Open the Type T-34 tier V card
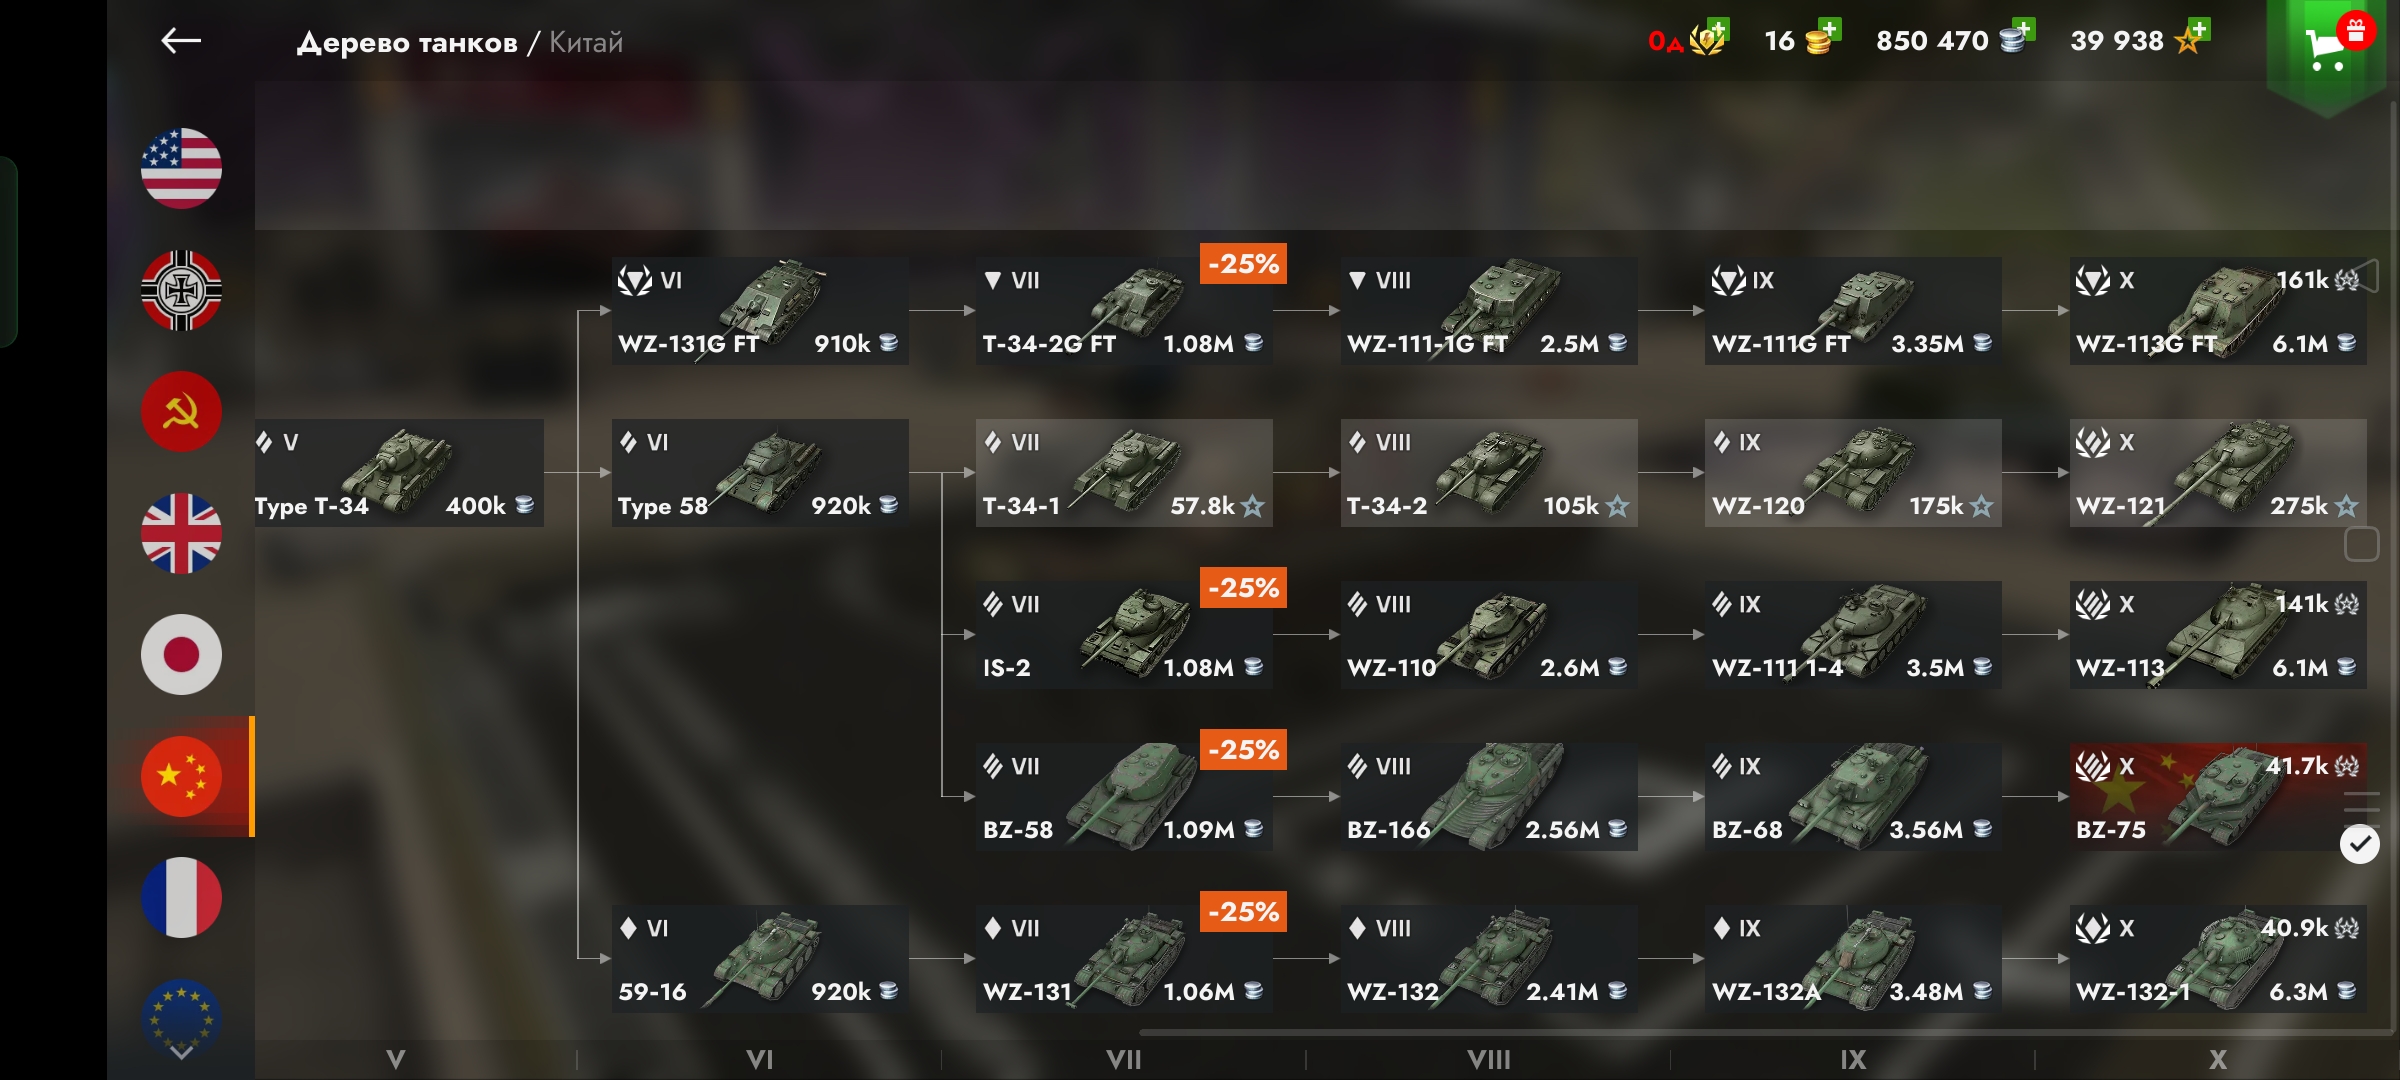 [399, 473]
